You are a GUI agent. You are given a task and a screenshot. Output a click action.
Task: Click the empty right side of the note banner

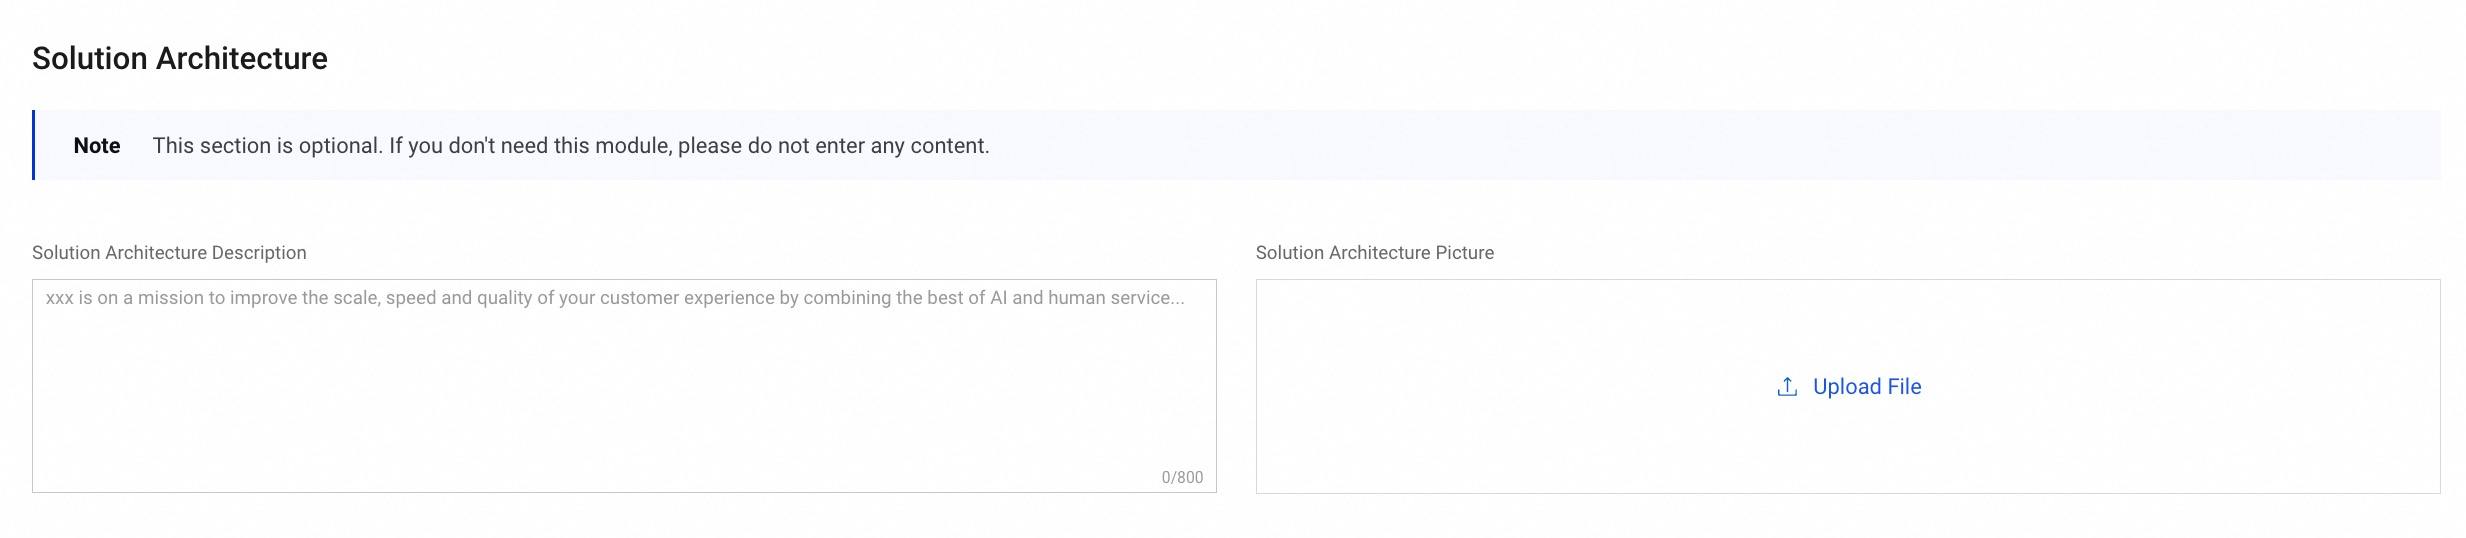(x=1800, y=146)
